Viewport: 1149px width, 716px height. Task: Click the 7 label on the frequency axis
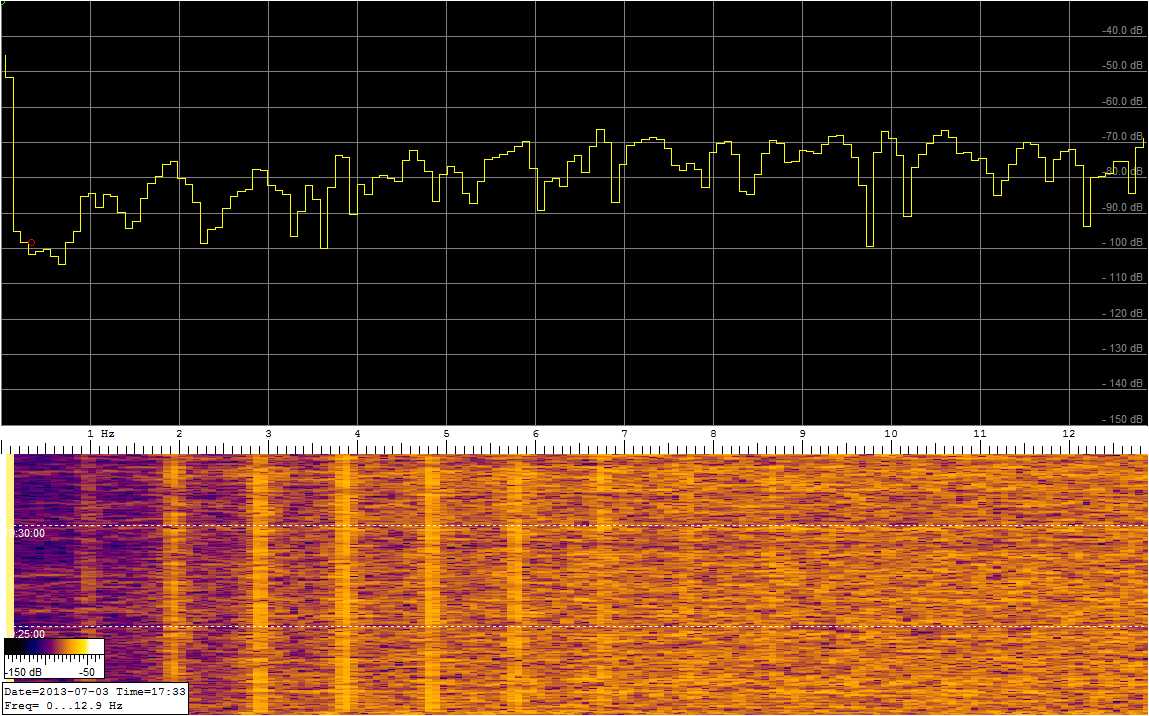coord(624,434)
